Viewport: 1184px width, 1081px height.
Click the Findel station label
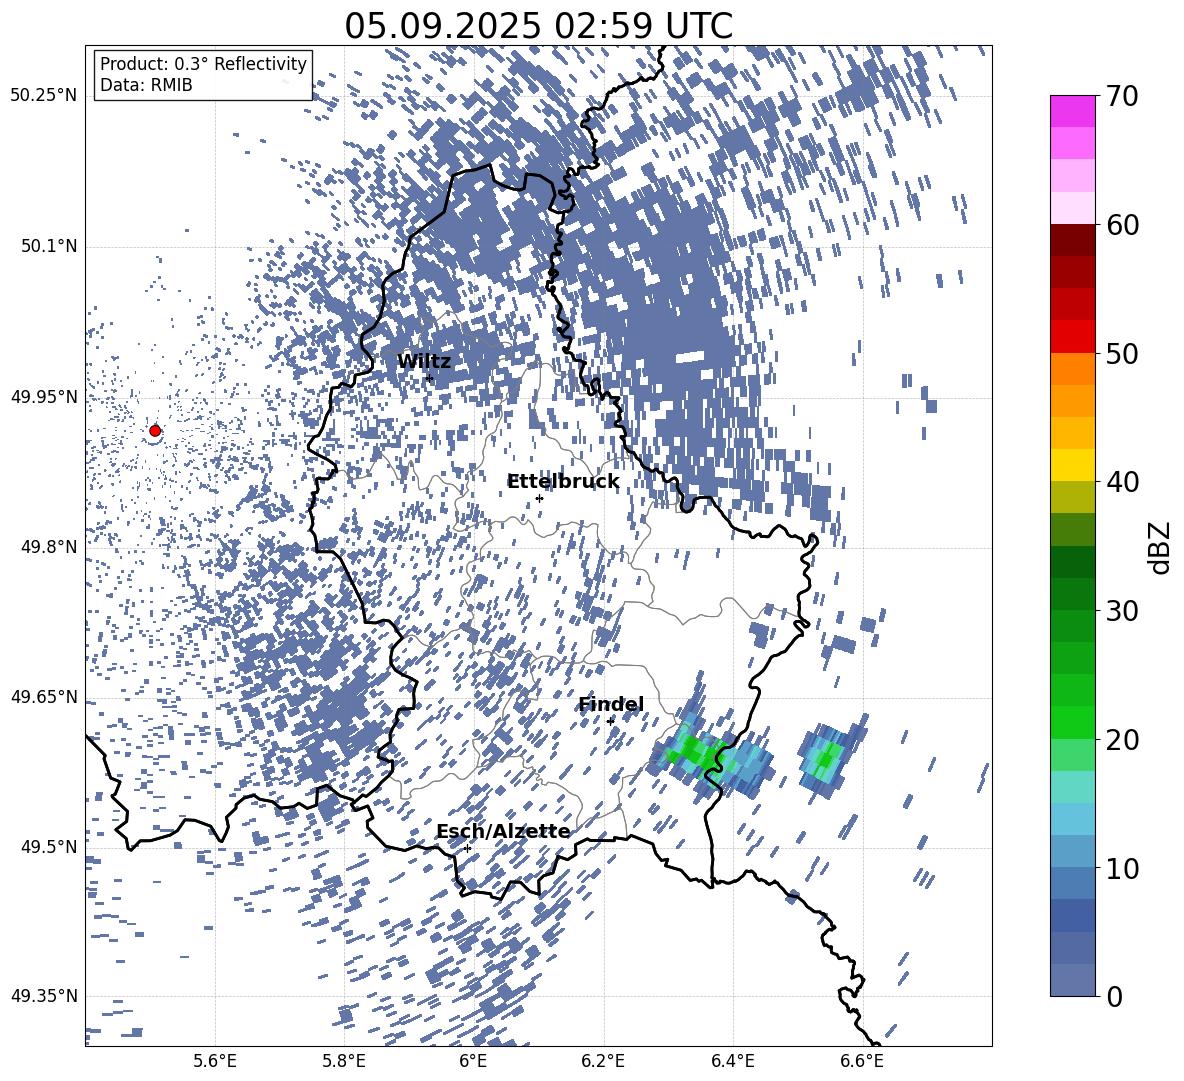(x=611, y=705)
